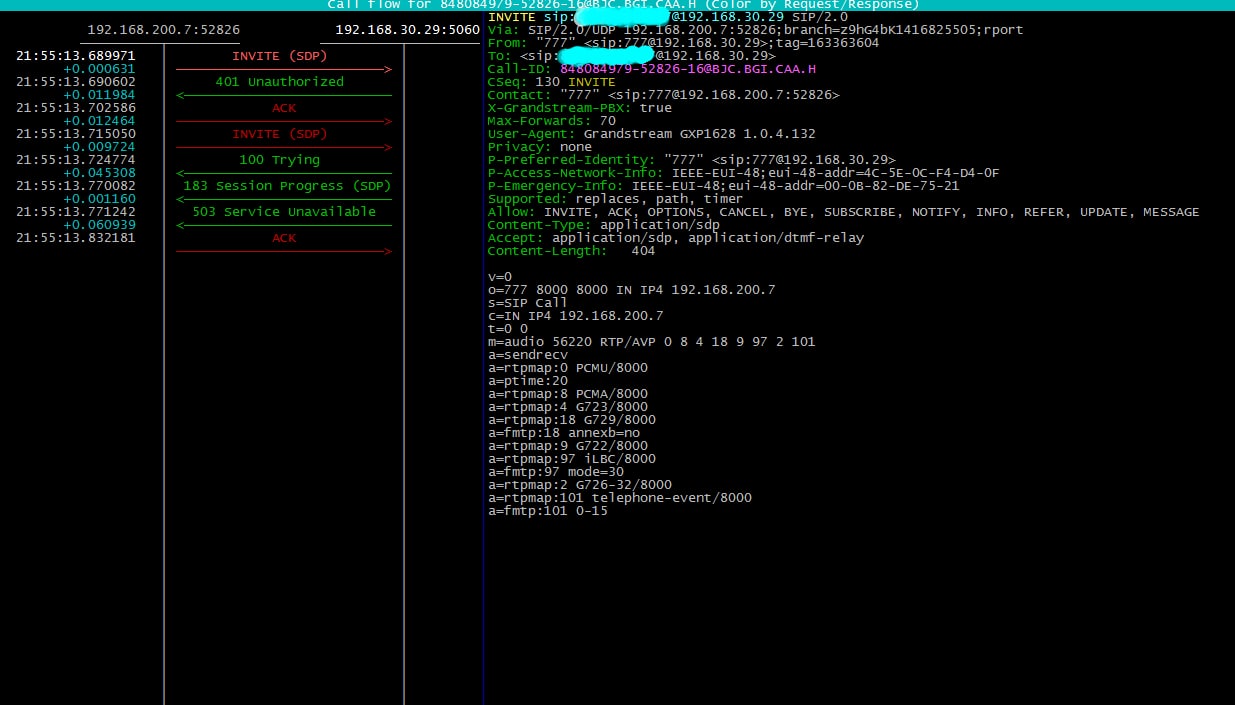The image size is (1235, 705).
Task: Click the +0.012464 time delta
Action: (100, 121)
